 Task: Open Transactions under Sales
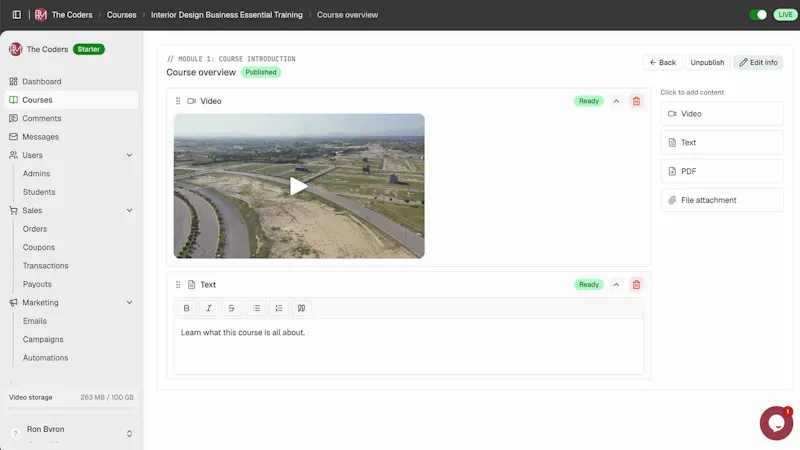pyautogui.click(x=45, y=265)
